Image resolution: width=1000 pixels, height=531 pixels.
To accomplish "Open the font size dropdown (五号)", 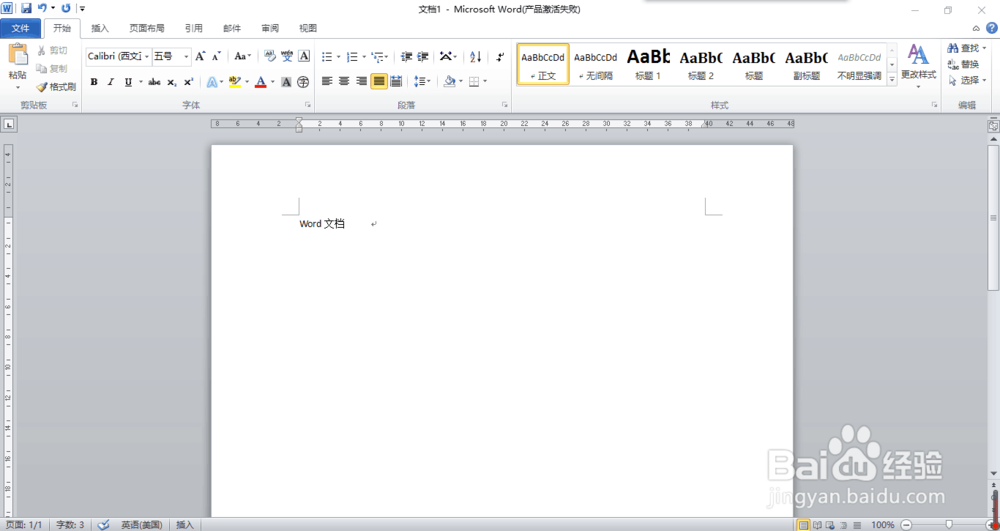I will pyautogui.click(x=186, y=57).
